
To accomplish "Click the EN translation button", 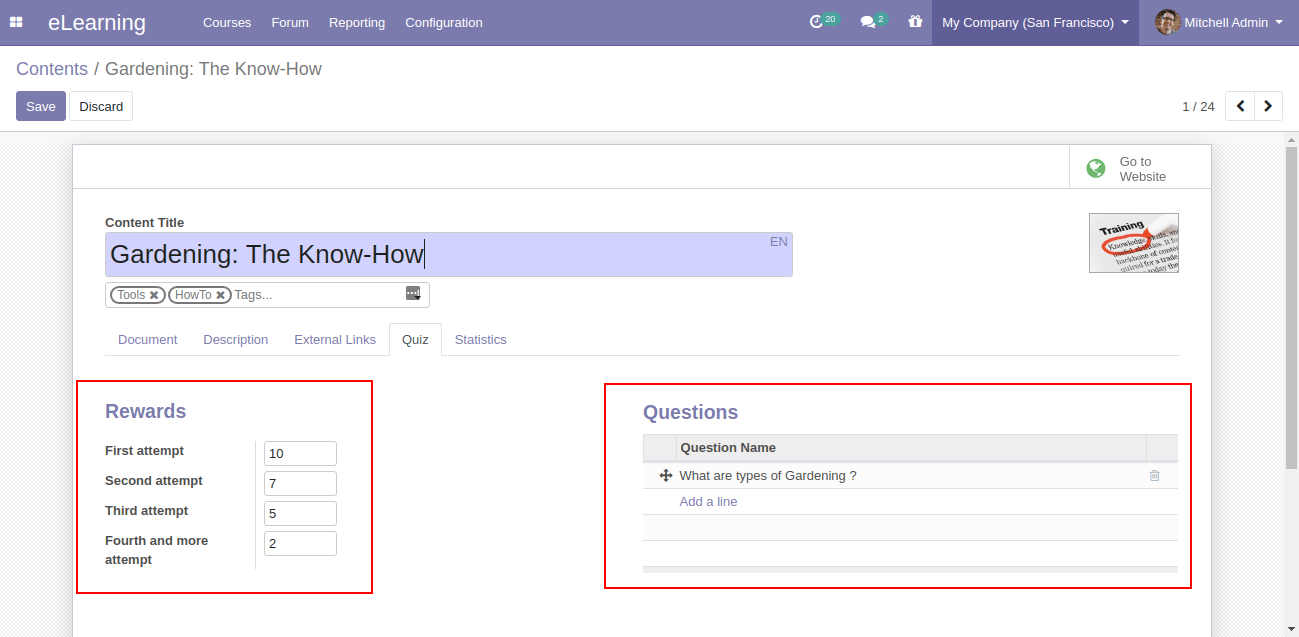I will pos(779,242).
